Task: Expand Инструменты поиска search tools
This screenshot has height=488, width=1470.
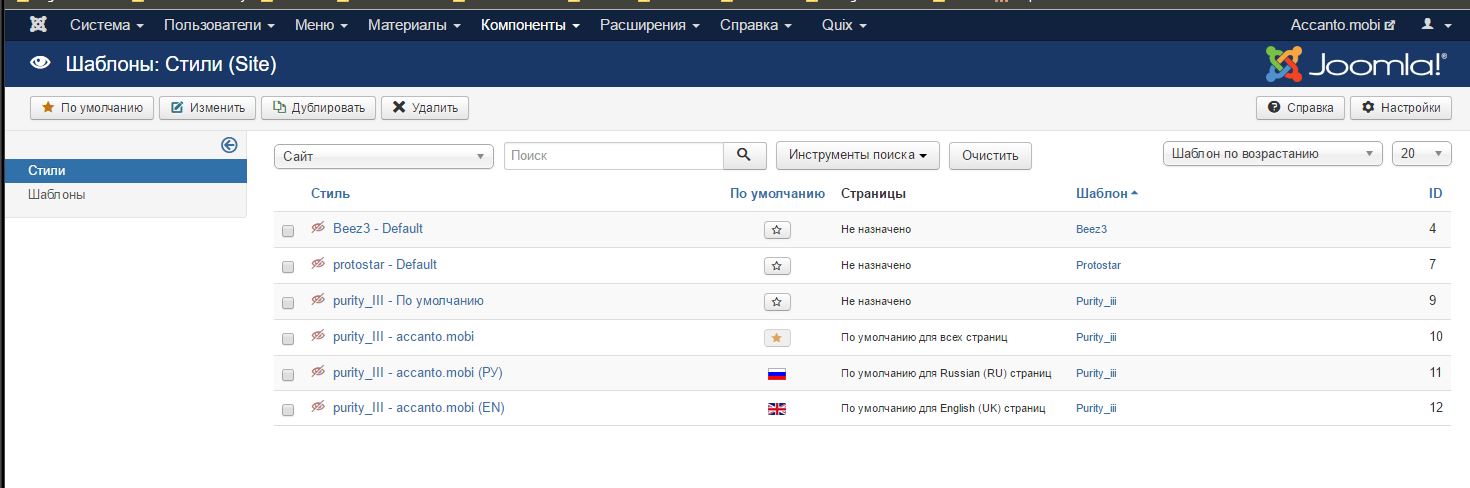Action: pyautogui.click(x=858, y=155)
